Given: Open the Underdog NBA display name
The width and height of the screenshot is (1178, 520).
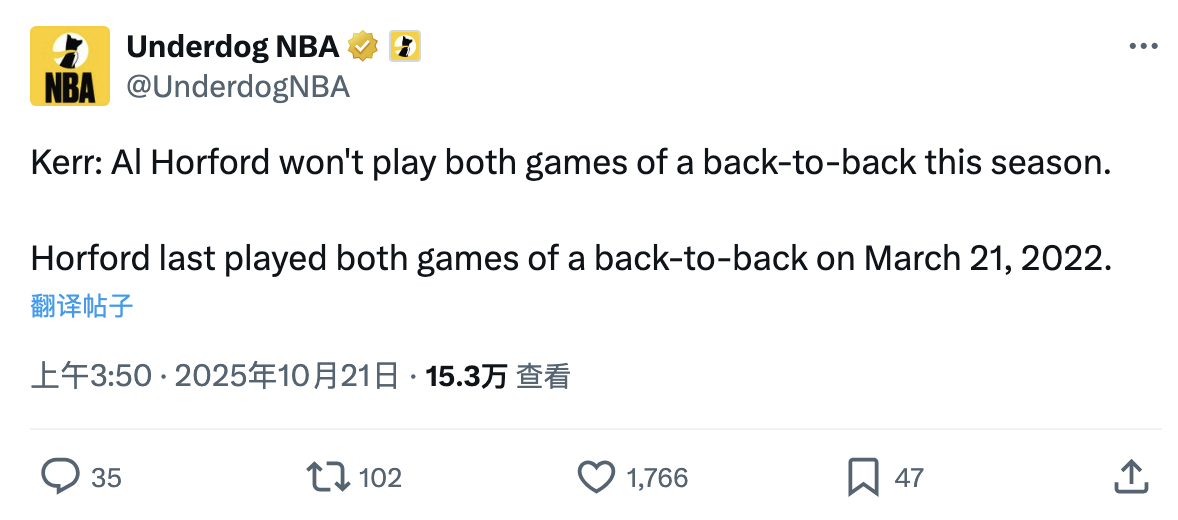Looking at the screenshot, I should pos(231,46).
